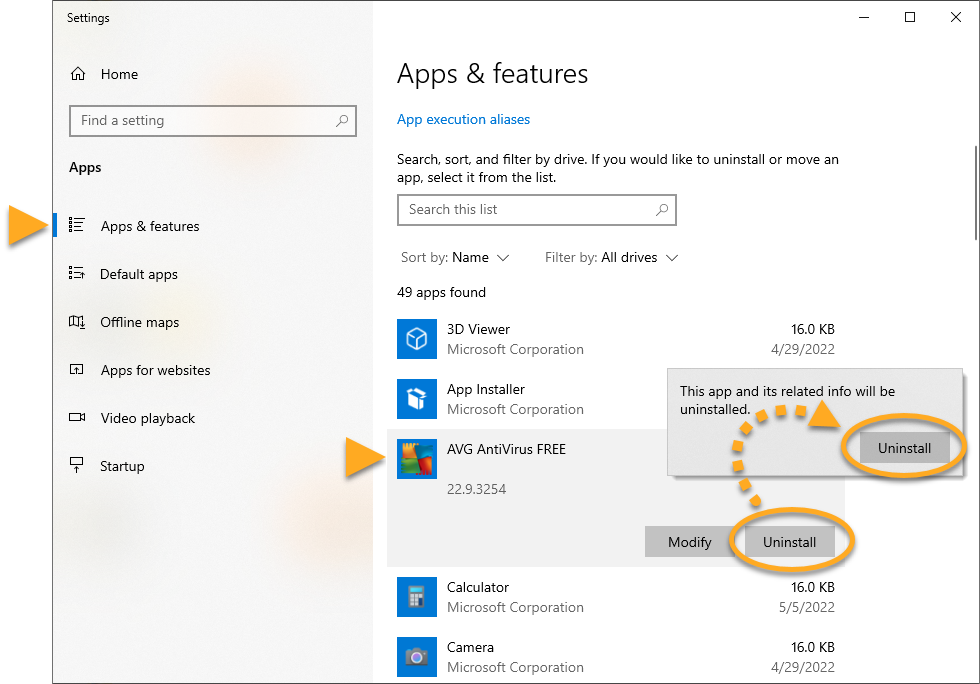Open the Startup settings page

tap(122, 466)
